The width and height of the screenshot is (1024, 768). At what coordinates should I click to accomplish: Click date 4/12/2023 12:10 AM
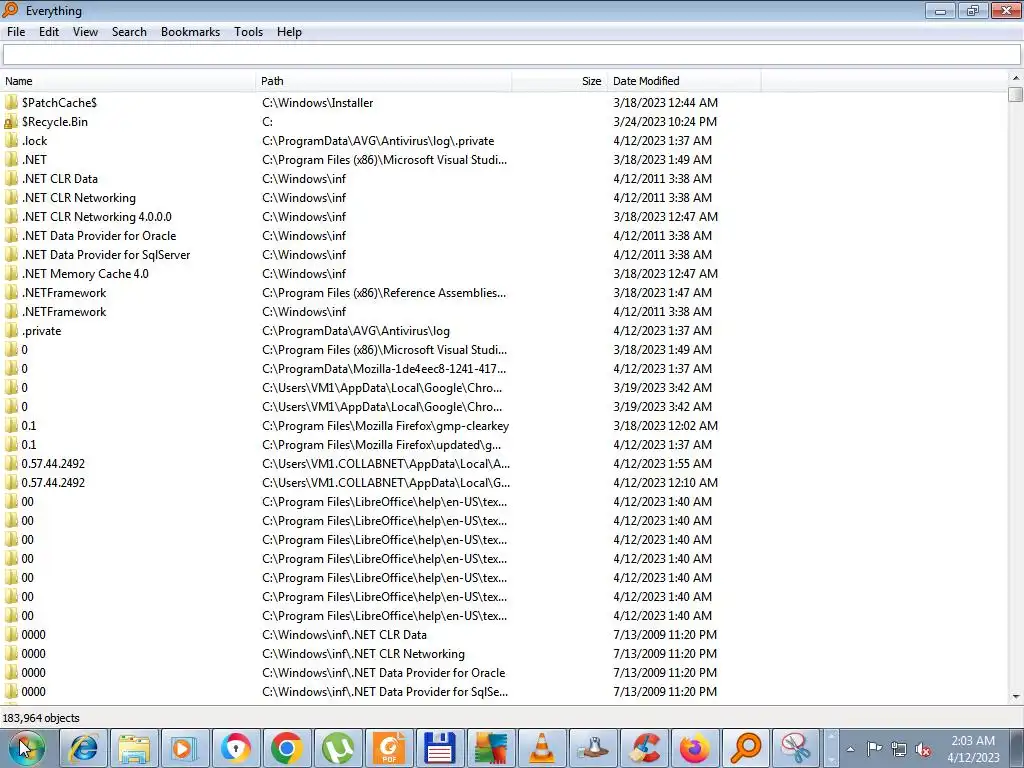665,483
